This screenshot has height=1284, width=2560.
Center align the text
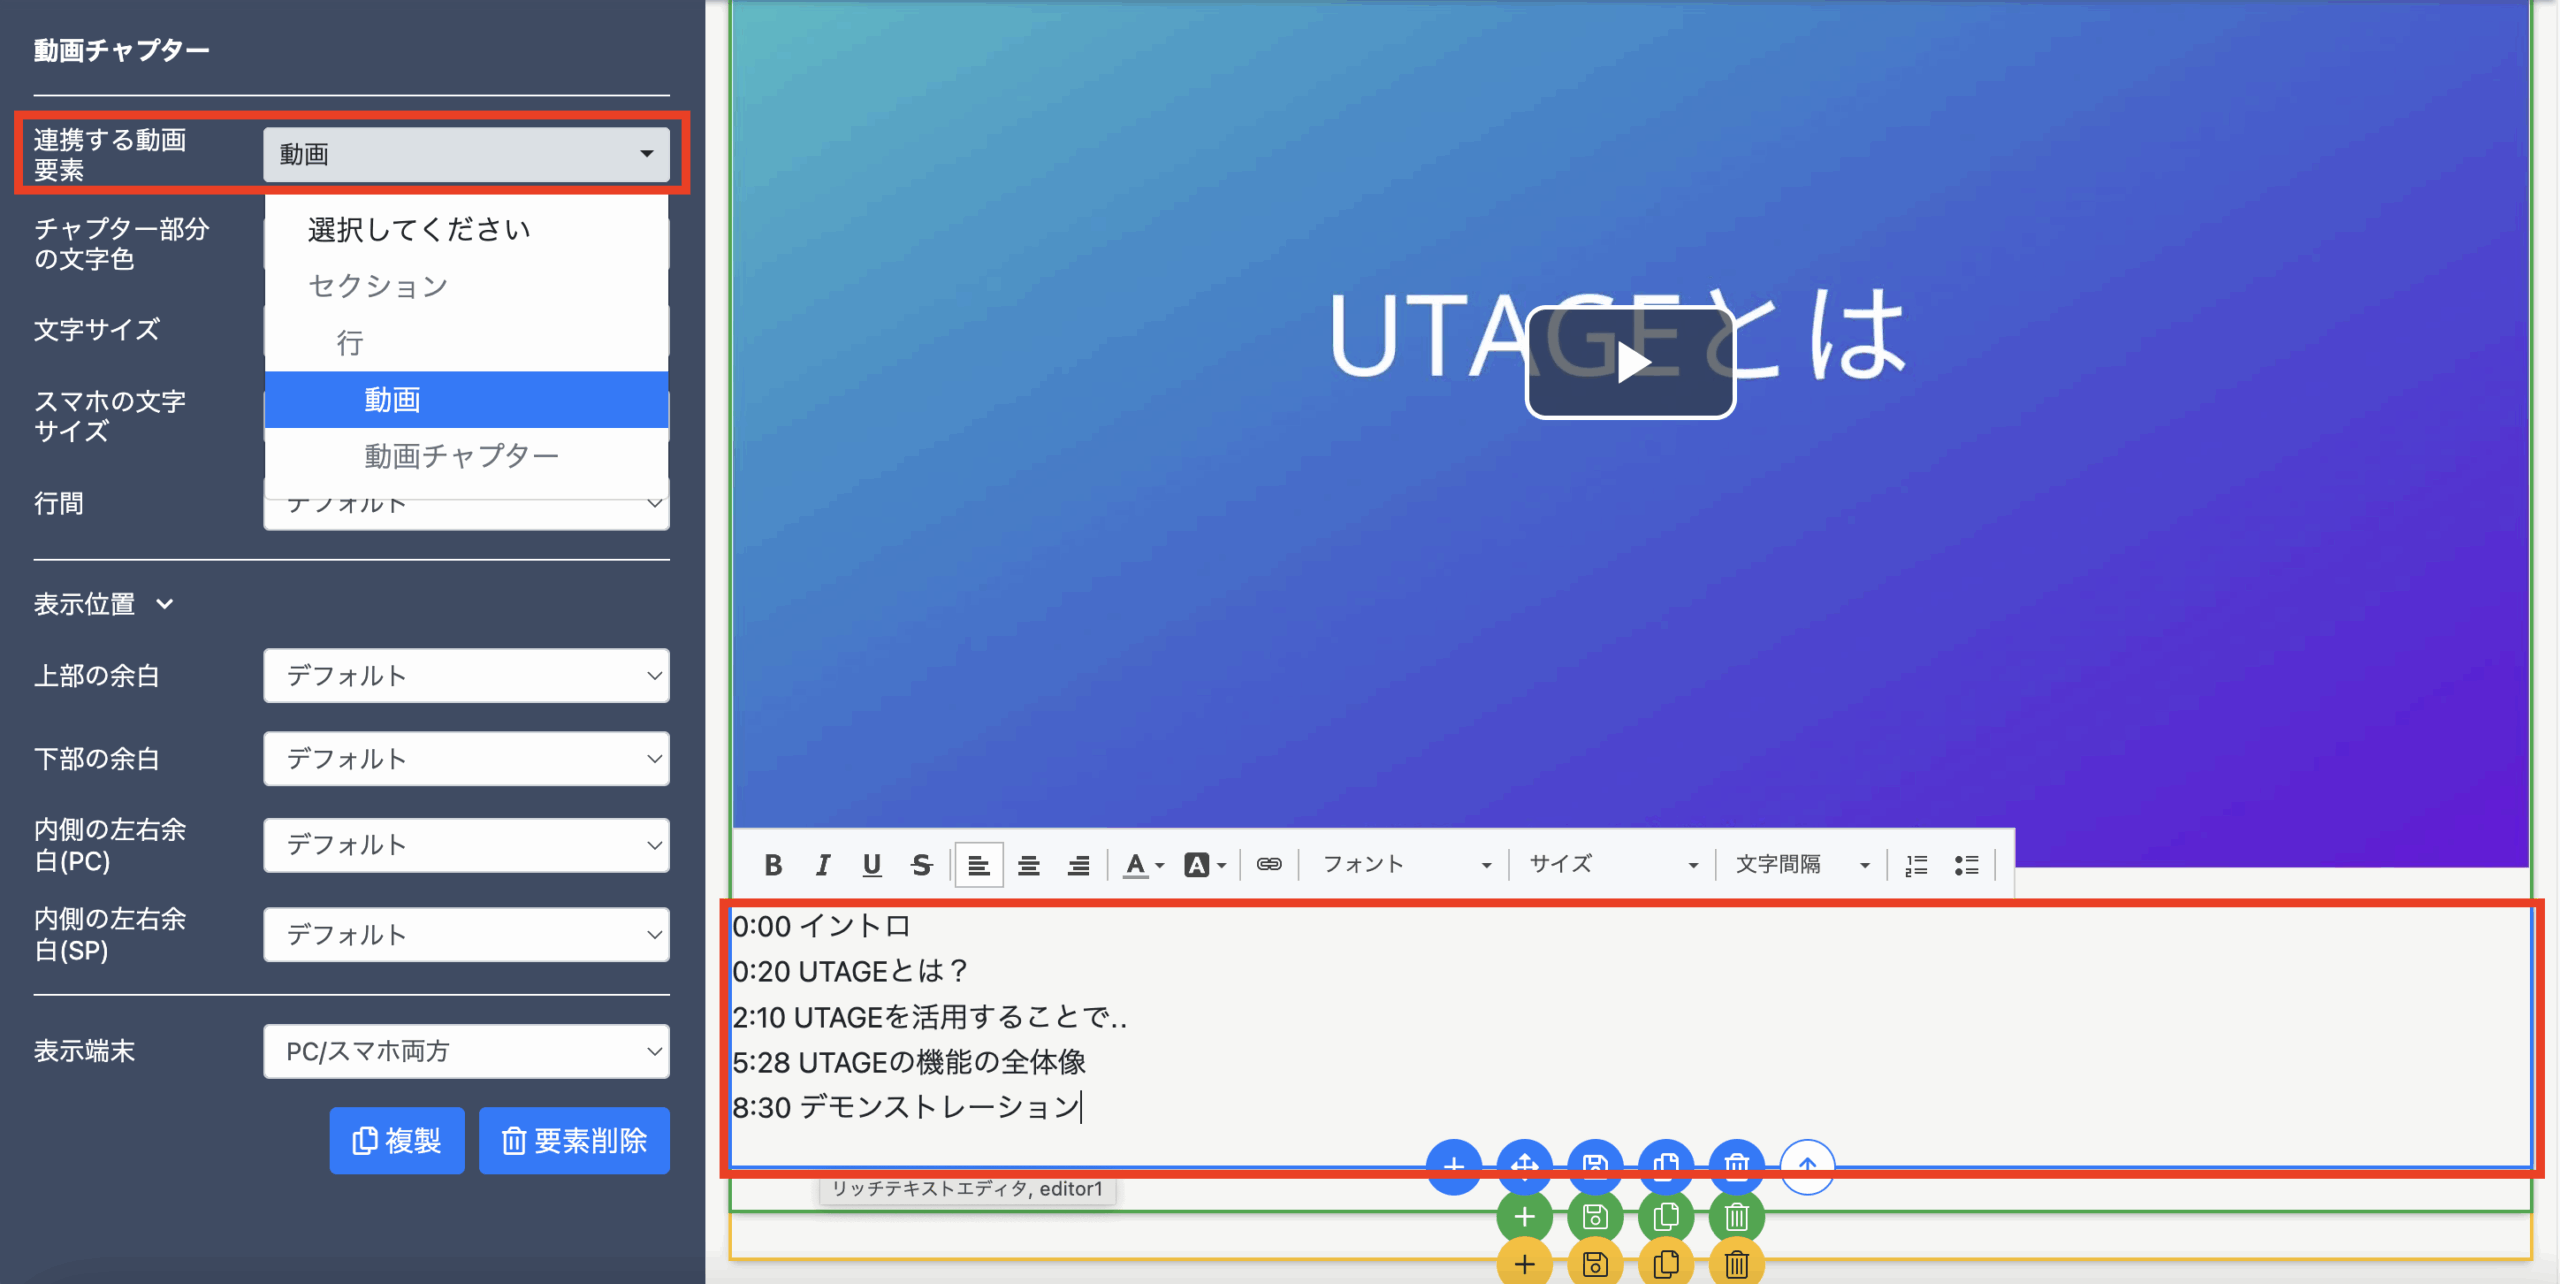(1029, 865)
